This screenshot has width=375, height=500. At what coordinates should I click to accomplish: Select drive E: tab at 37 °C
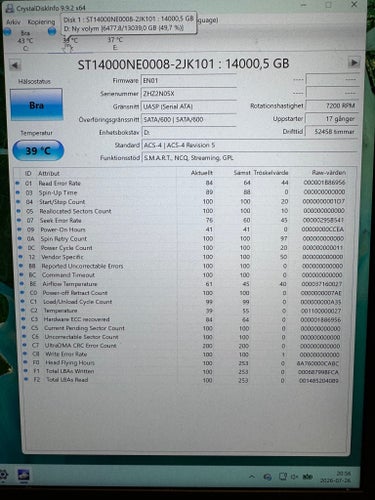point(115,43)
